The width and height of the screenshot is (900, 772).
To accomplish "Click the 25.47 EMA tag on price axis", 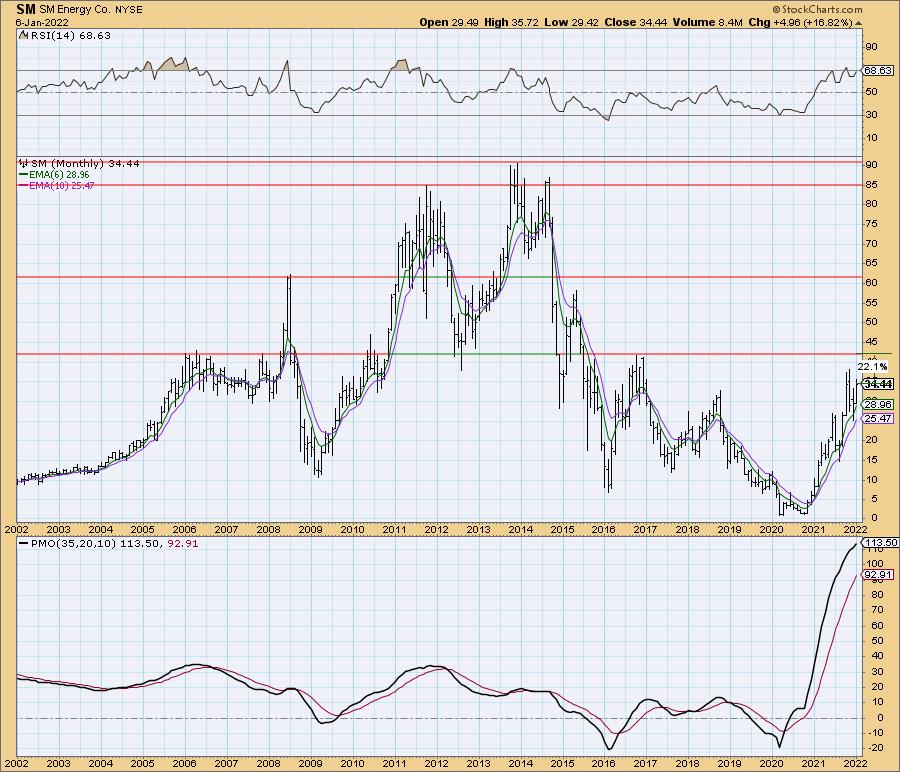I will pyautogui.click(x=878, y=418).
